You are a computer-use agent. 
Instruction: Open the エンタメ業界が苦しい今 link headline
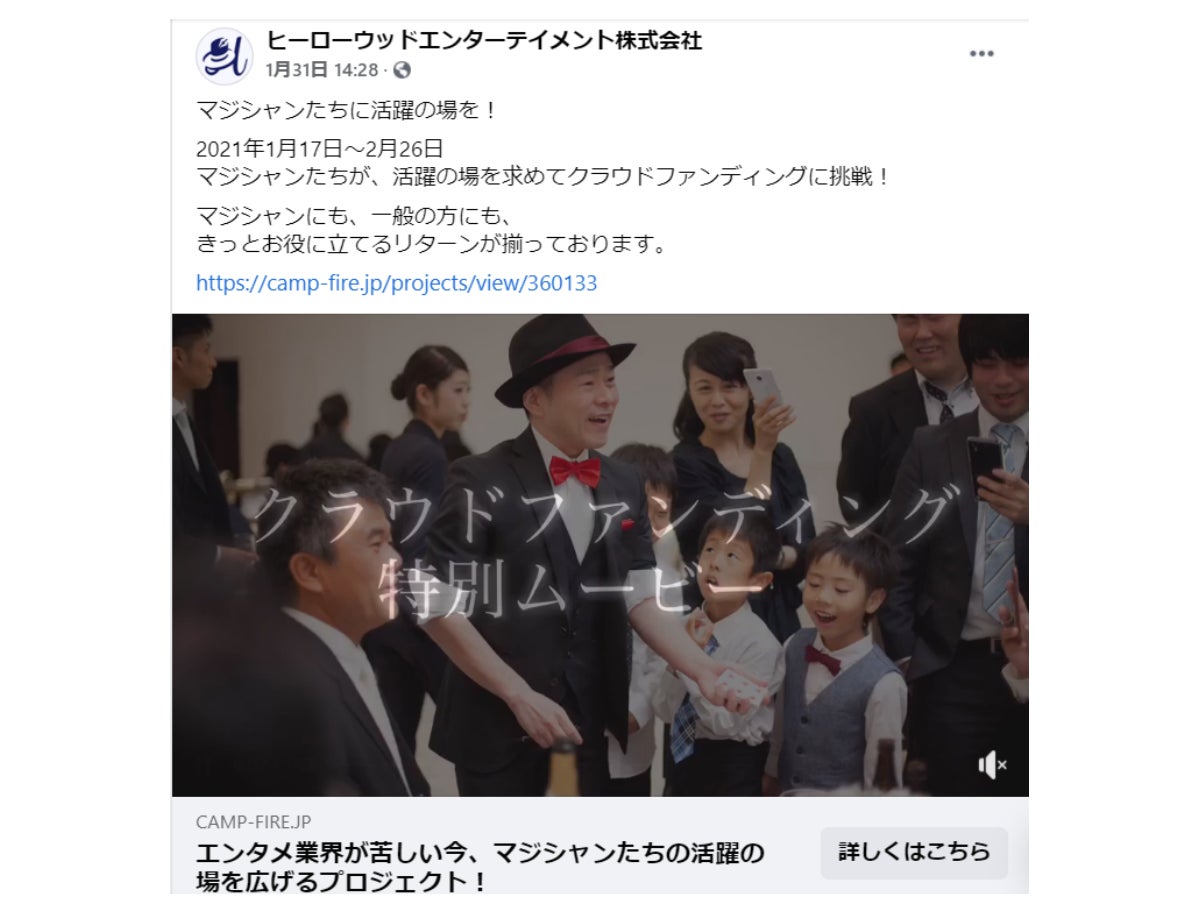(480, 867)
